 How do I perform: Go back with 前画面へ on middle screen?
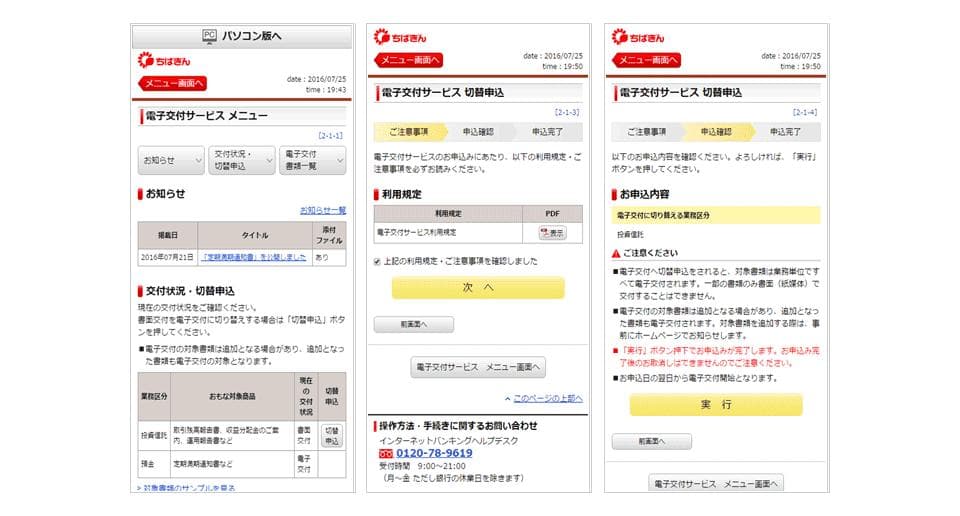(x=413, y=324)
